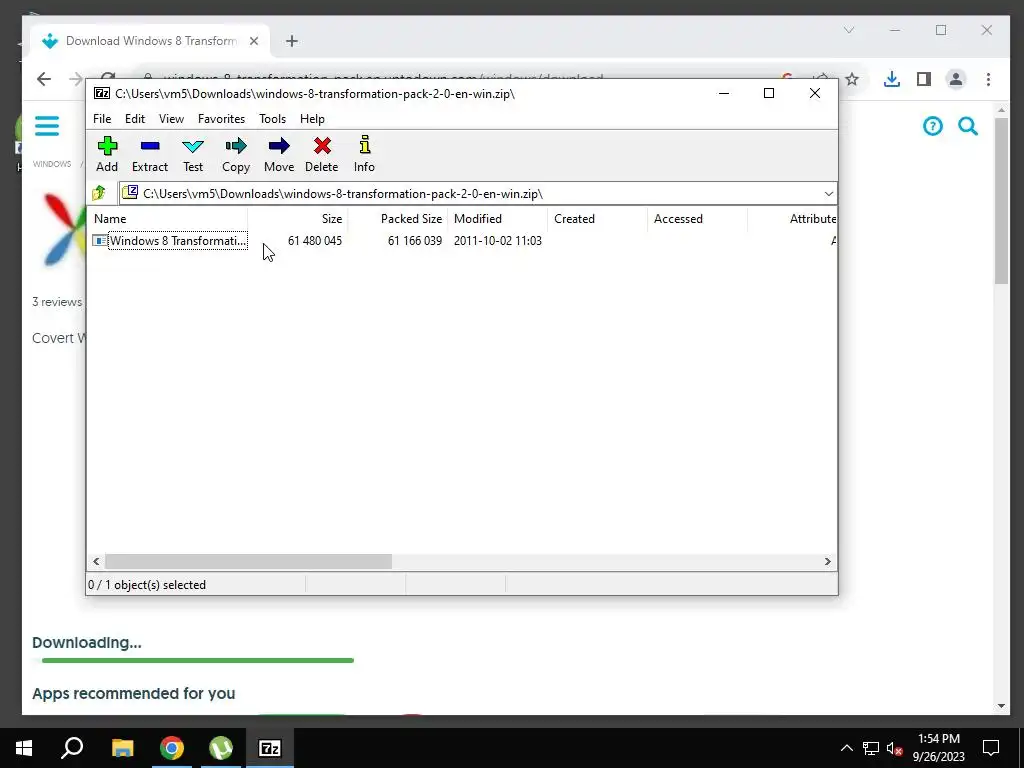Sort by the Modified column header
The height and width of the screenshot is (768, 1024).
(497, 219)
